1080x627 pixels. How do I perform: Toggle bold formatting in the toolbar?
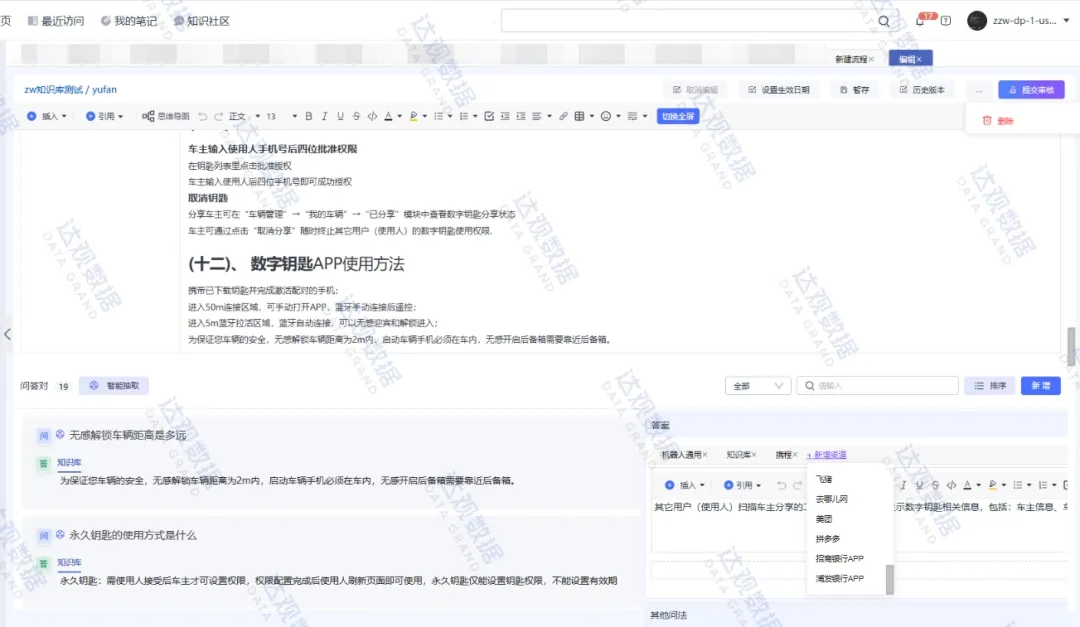[310, 116]
